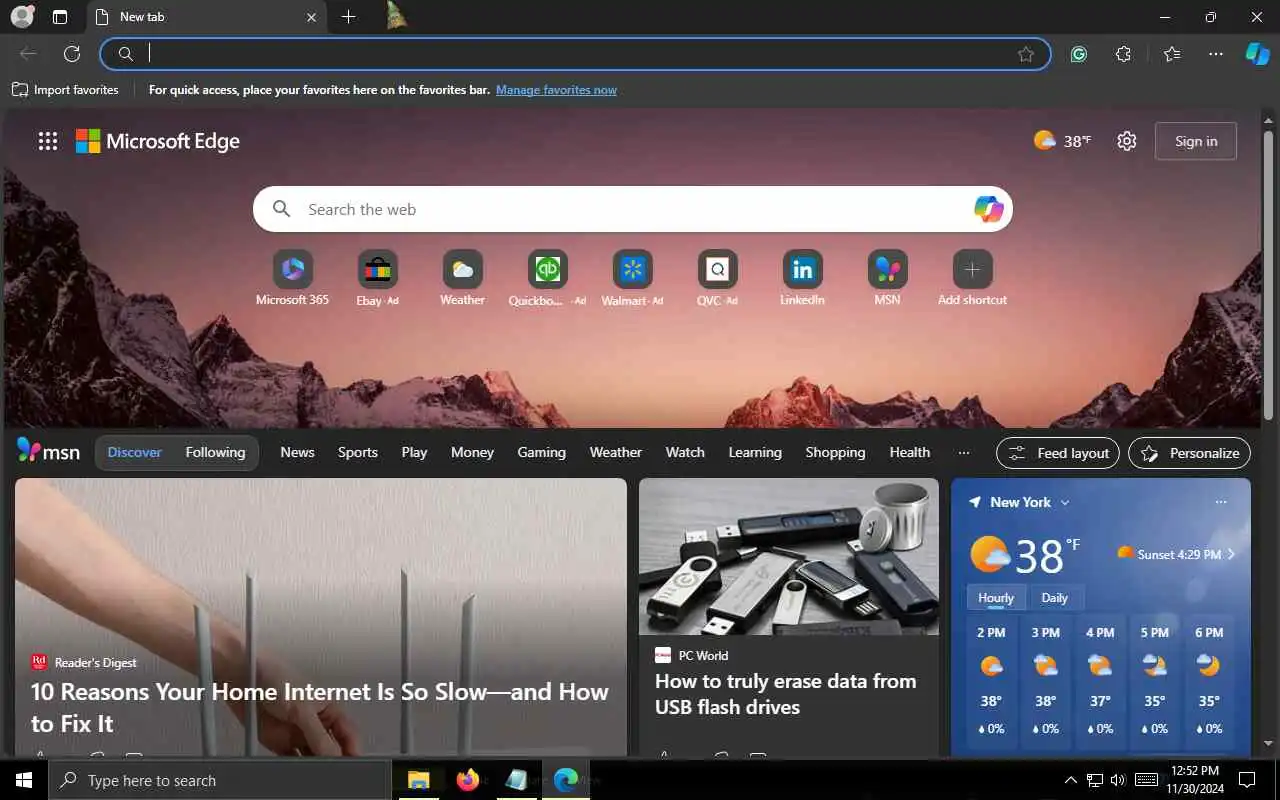Open the Copilot sidebar icon
This screenshot has width=1280, height=800.
click(x=1257, y=54)
